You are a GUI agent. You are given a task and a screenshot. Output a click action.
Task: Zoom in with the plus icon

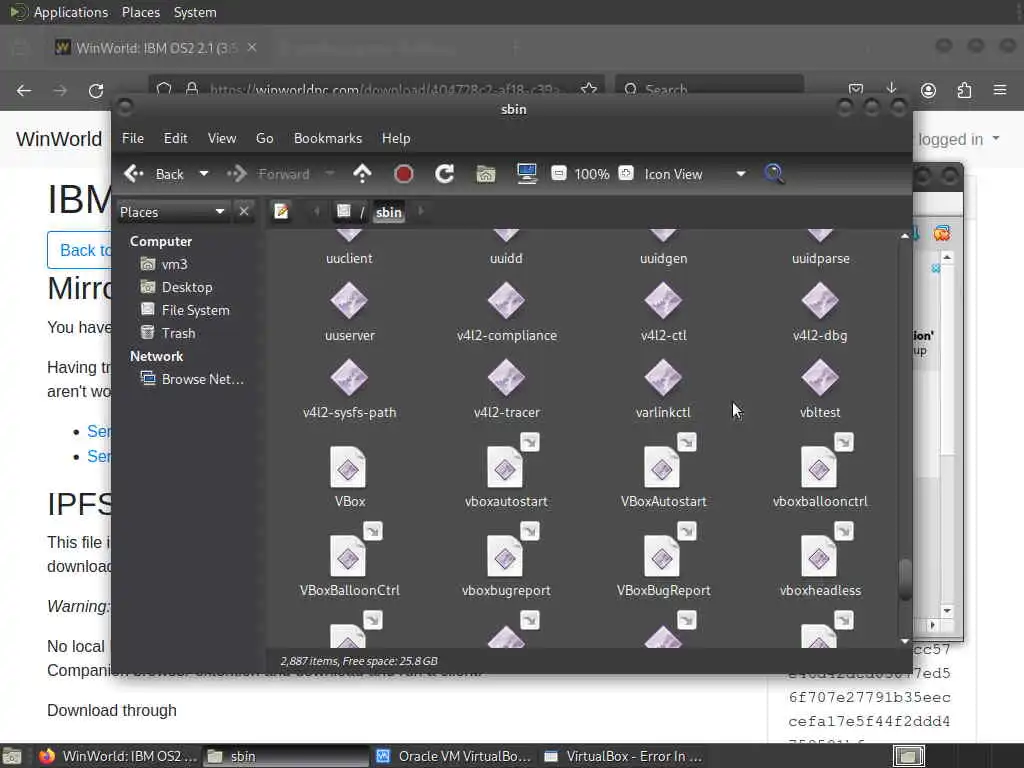[x=626, y=174]
